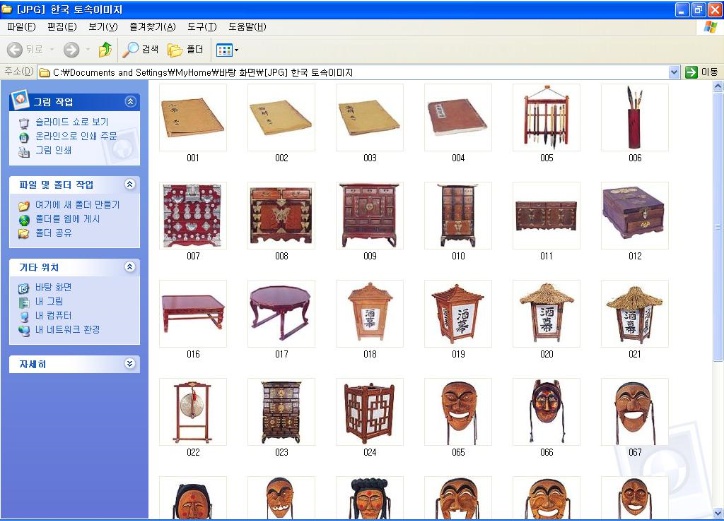
Task: Open the Views dropdown arrow
Action: click(x=236, y=50)
